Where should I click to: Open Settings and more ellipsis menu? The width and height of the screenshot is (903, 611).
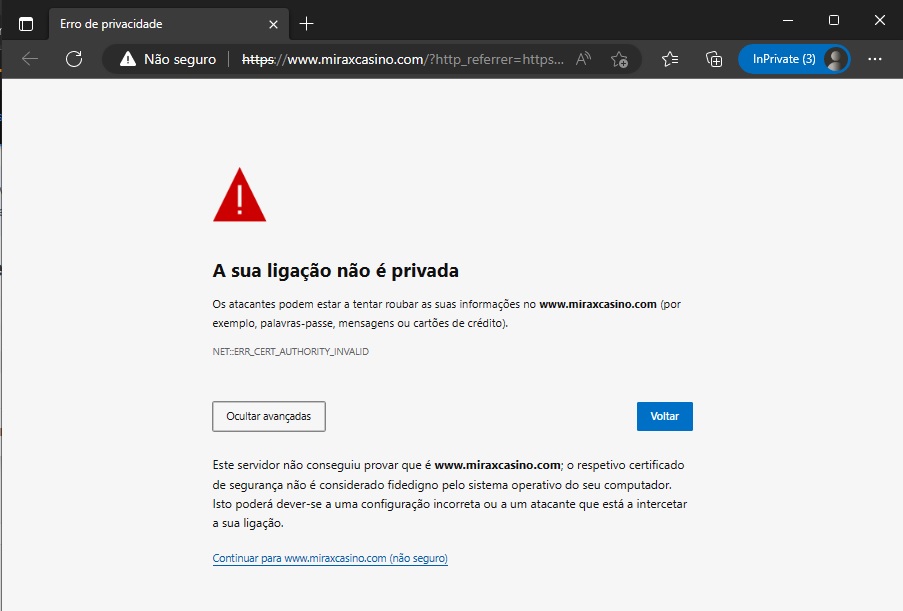click(x=875, y=59)
